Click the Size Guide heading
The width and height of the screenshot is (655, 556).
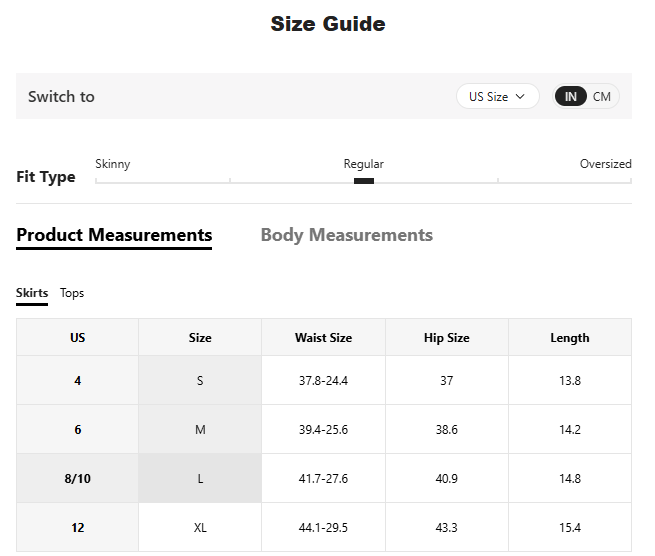pos(328,24)
